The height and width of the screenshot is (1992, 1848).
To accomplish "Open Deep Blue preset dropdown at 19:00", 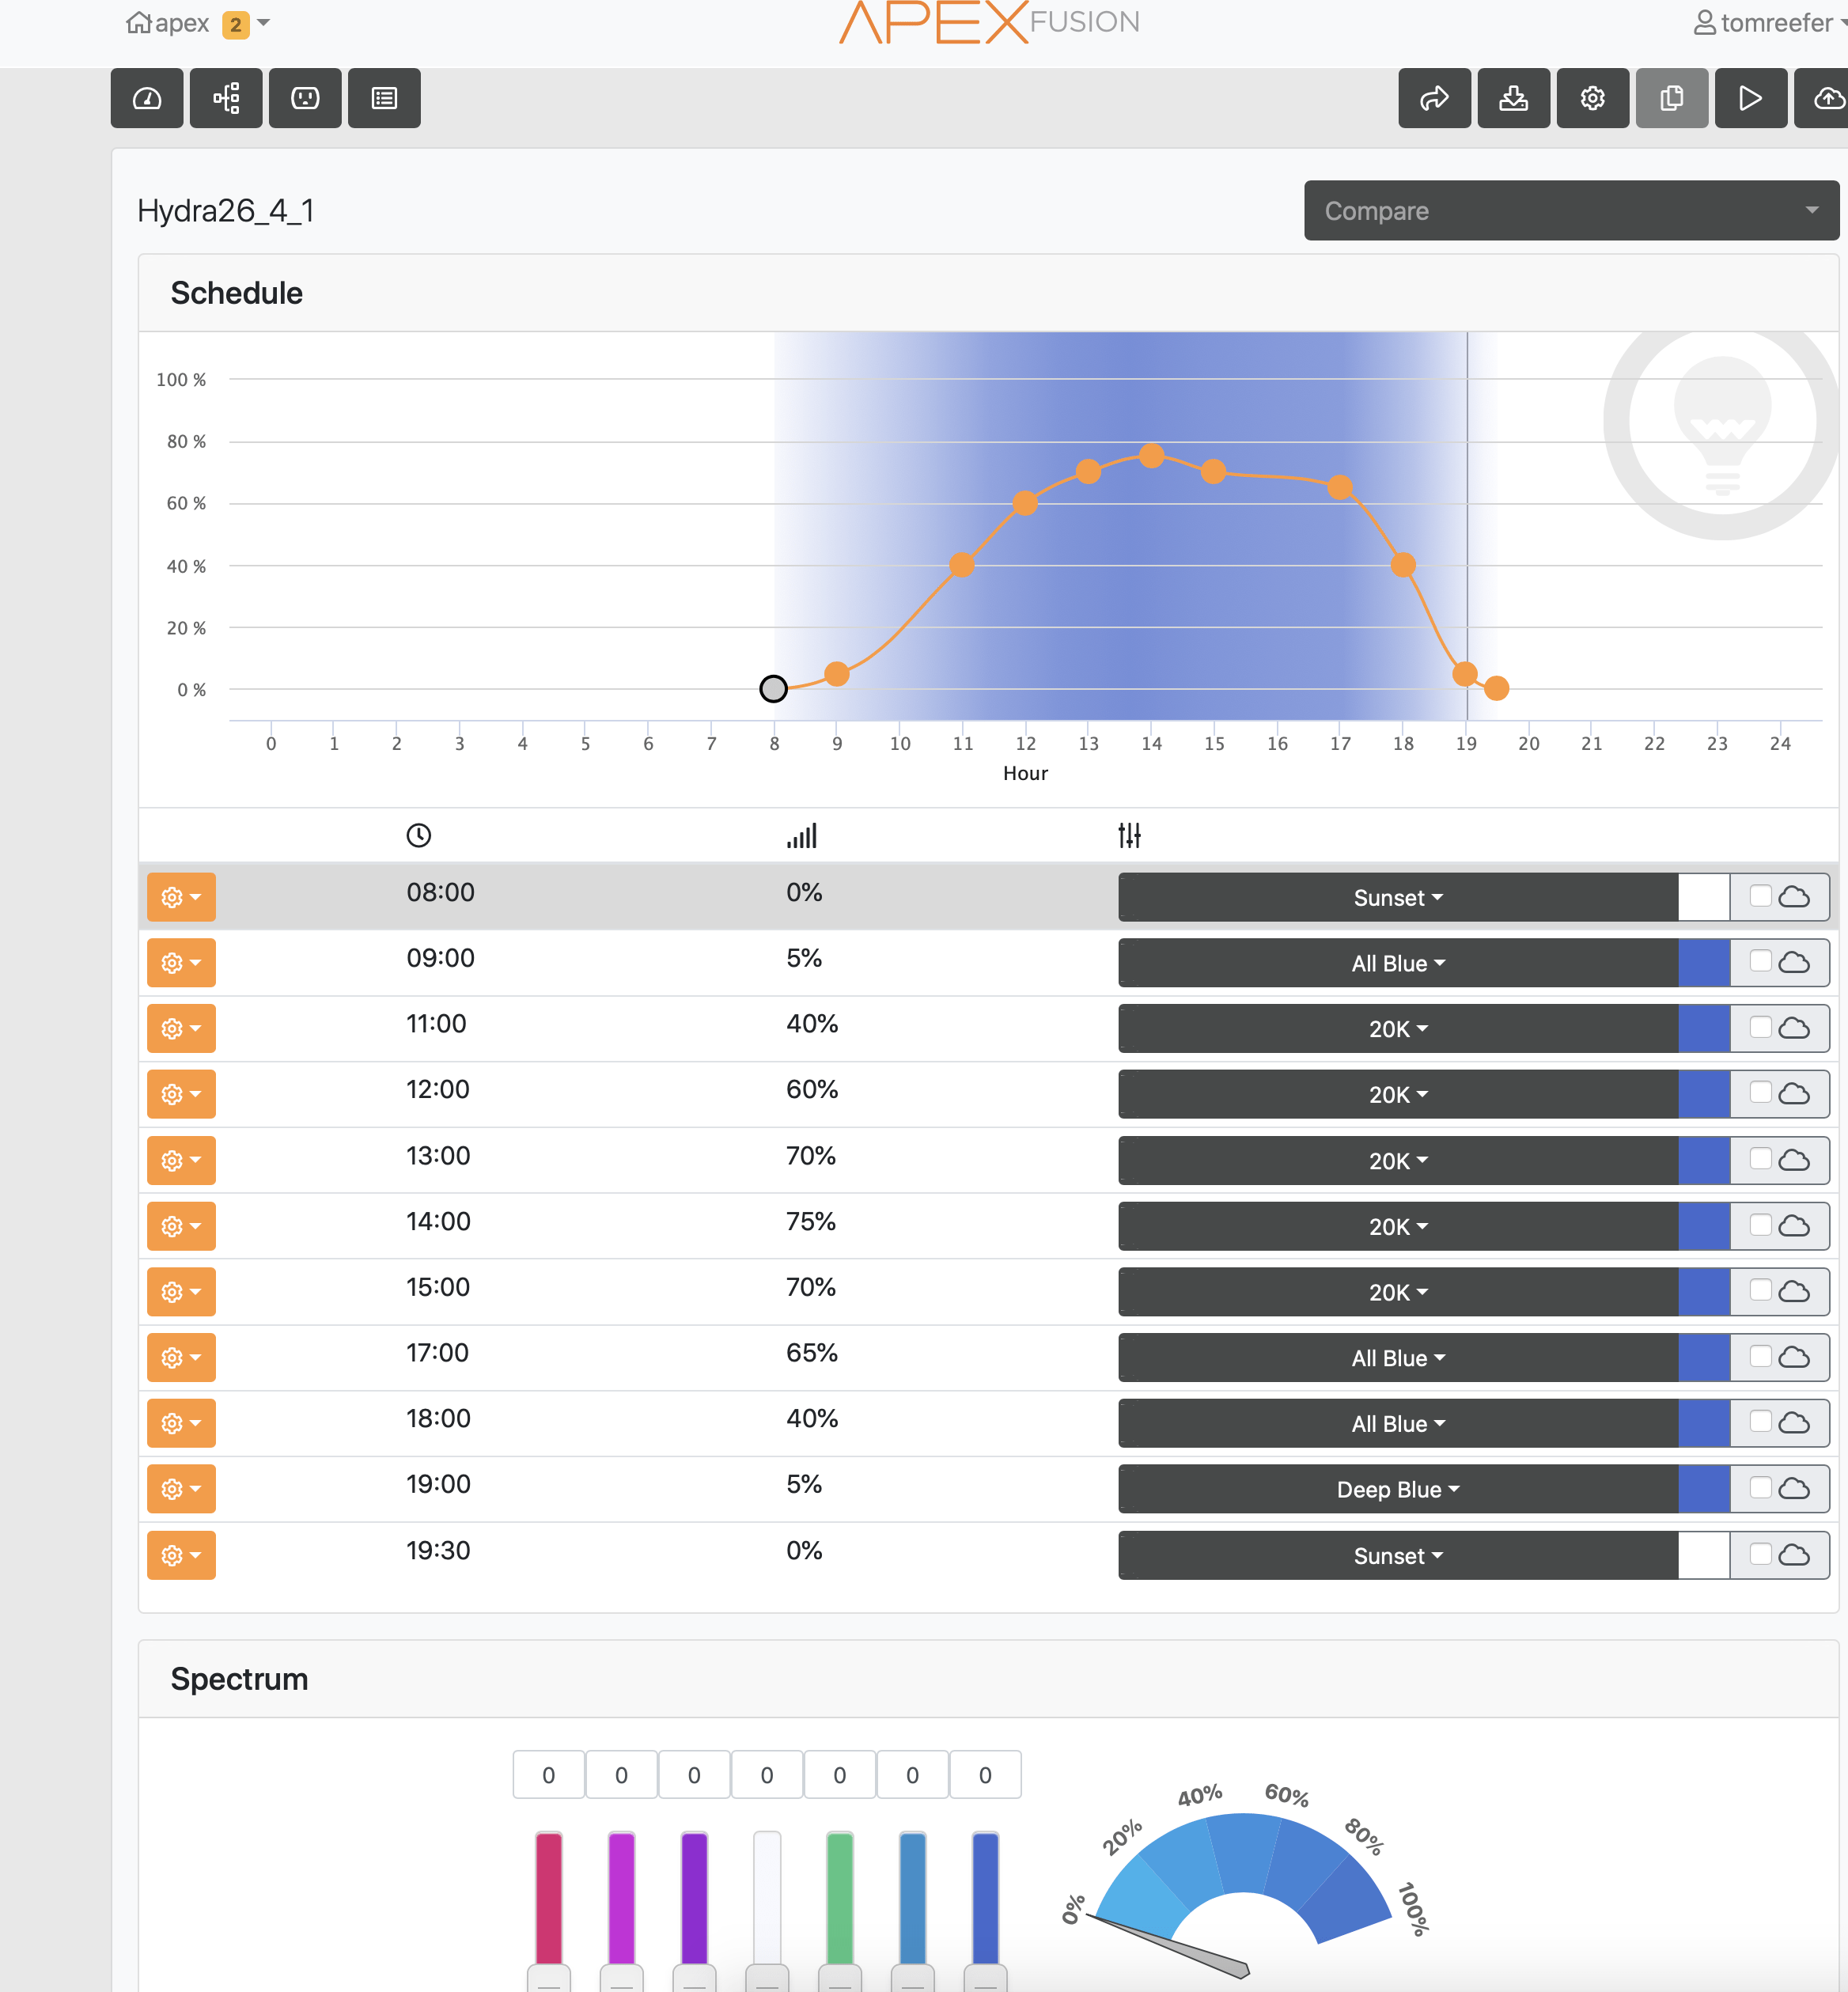I will 1398,1489.
